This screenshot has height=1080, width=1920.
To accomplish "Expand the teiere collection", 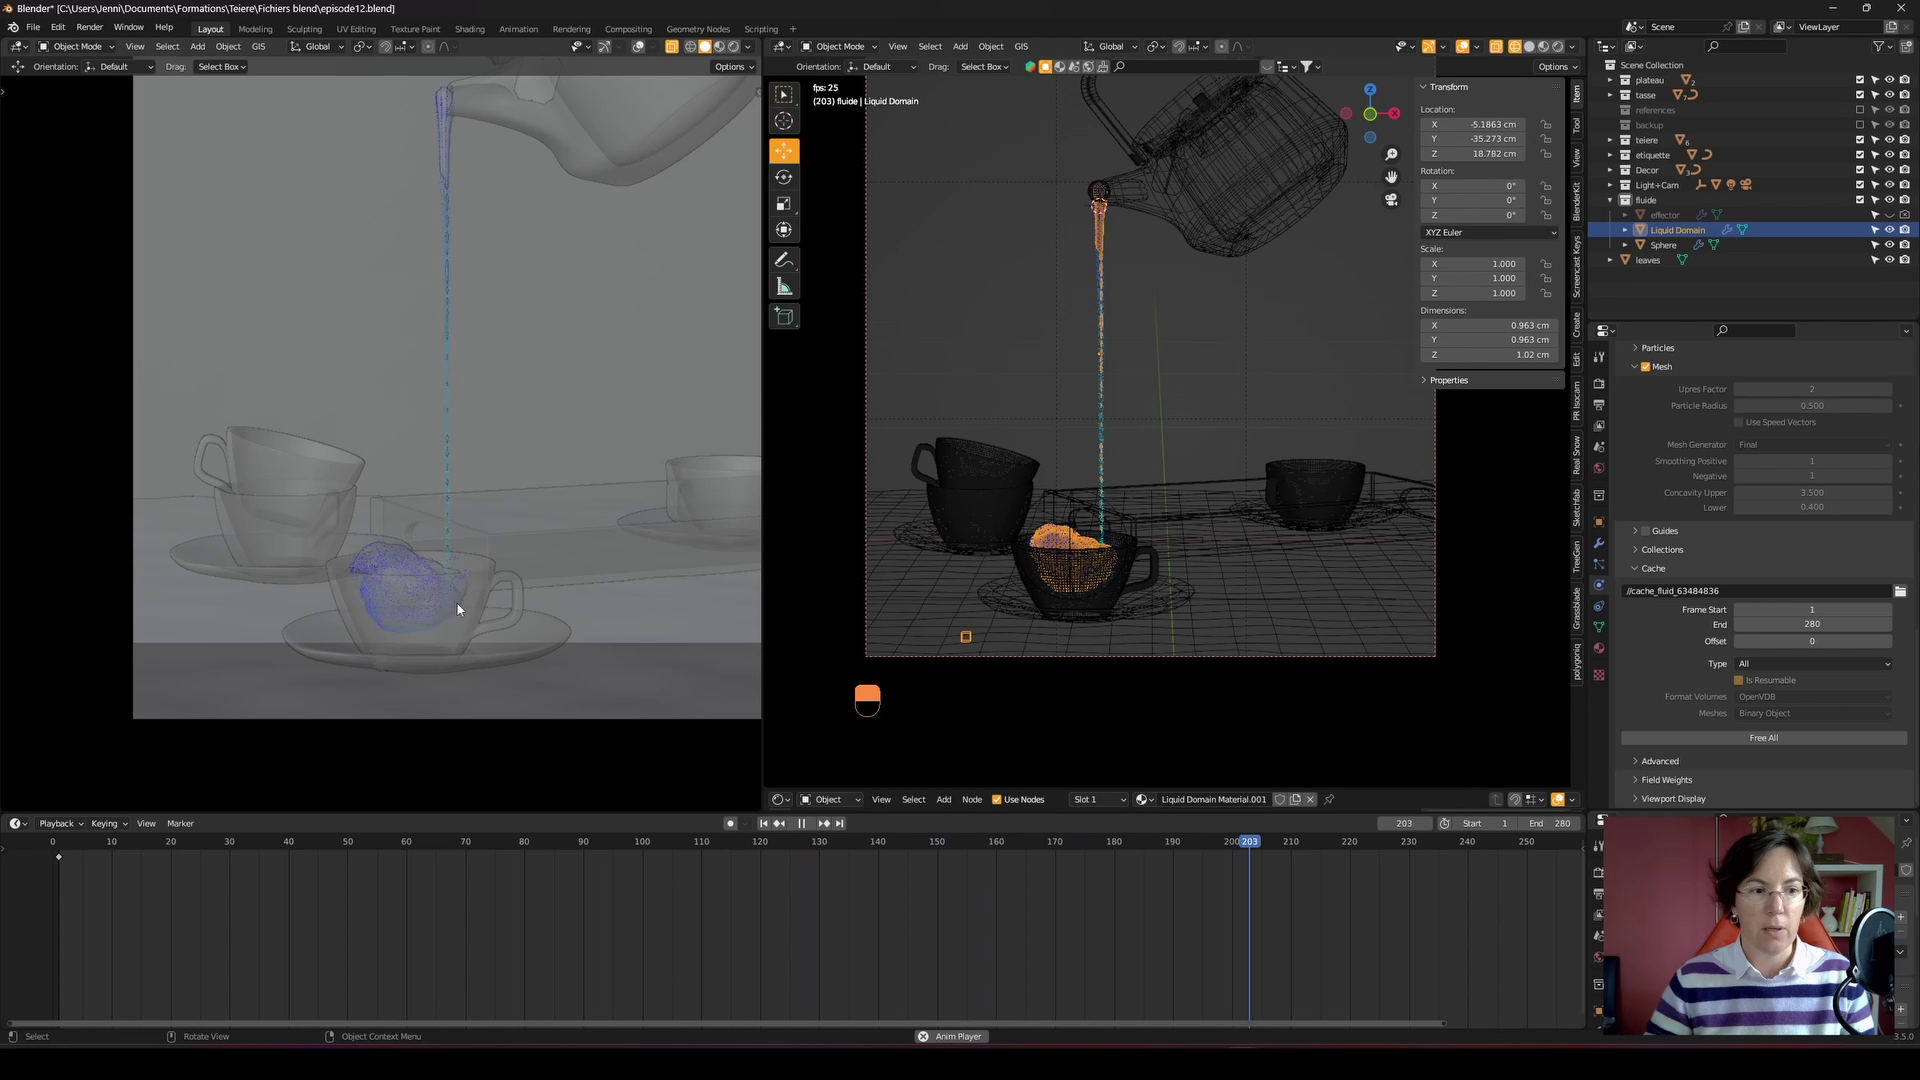I will pos(1609,140).
